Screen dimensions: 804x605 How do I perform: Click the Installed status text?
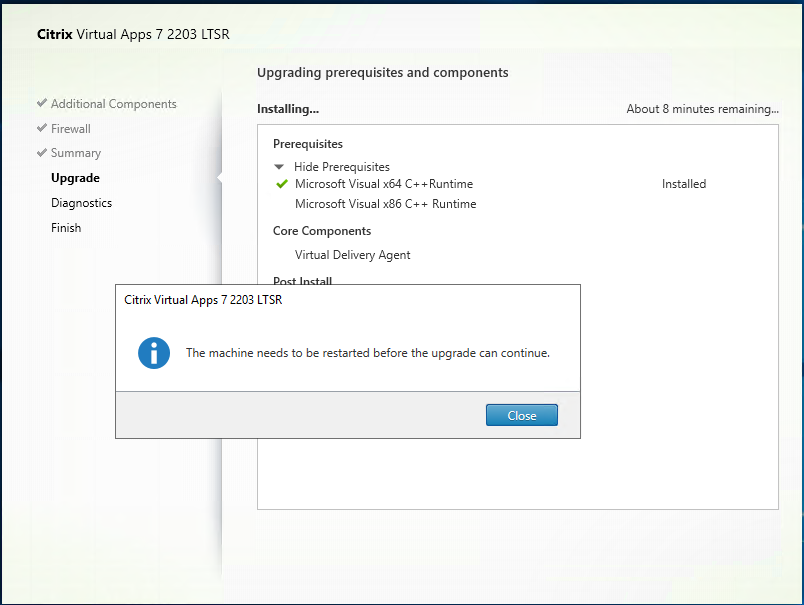684,184
